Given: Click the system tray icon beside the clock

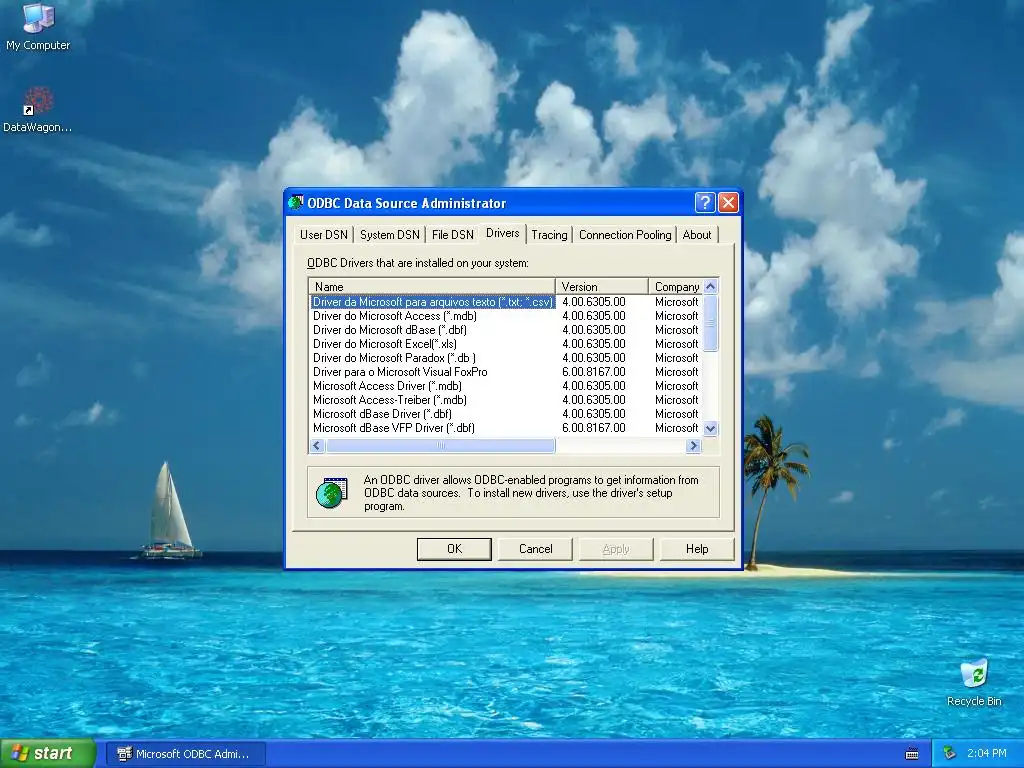Looking at the screenshot, I should click(949, 753).
